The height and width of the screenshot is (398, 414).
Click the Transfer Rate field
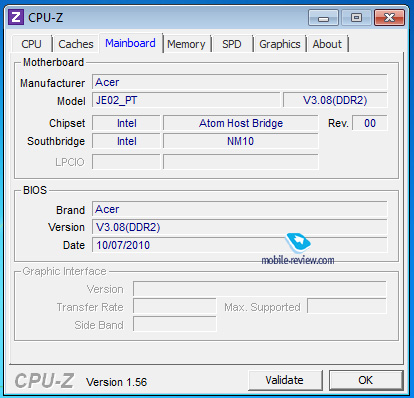[175, 307]
